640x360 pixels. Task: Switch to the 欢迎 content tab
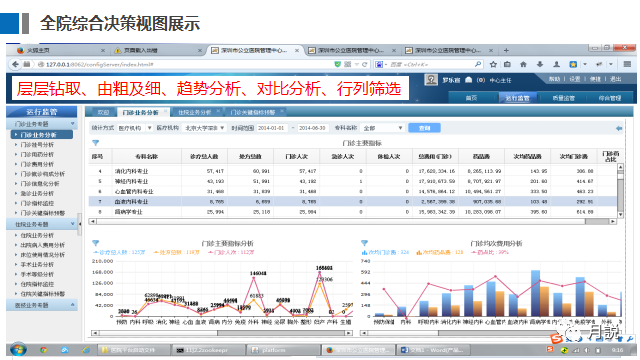pos(103,112)
